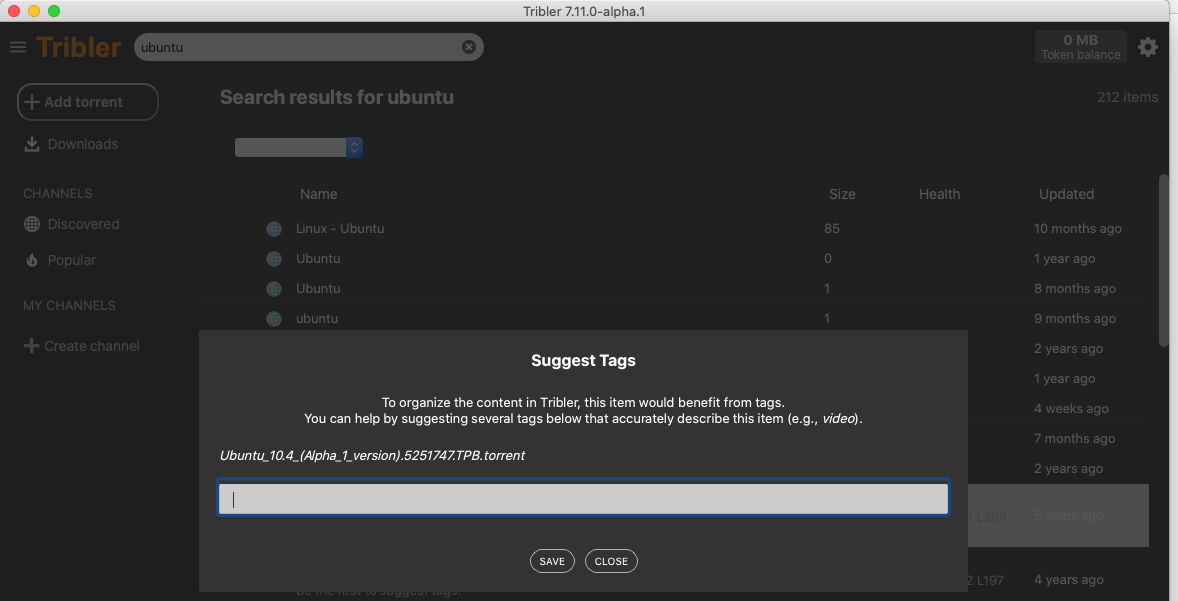Close the Suggest Tags dialog
The width and height of the screenshot is (1178, 601).
pyautogui.click(x=611, y=561)
